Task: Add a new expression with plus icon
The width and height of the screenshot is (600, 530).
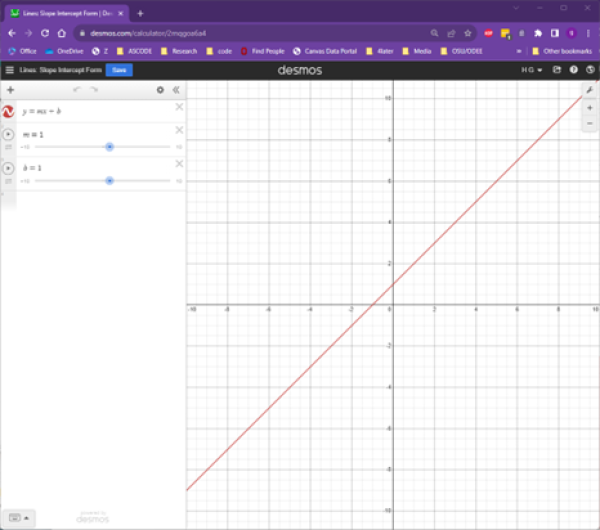Action: click(10, 90)
